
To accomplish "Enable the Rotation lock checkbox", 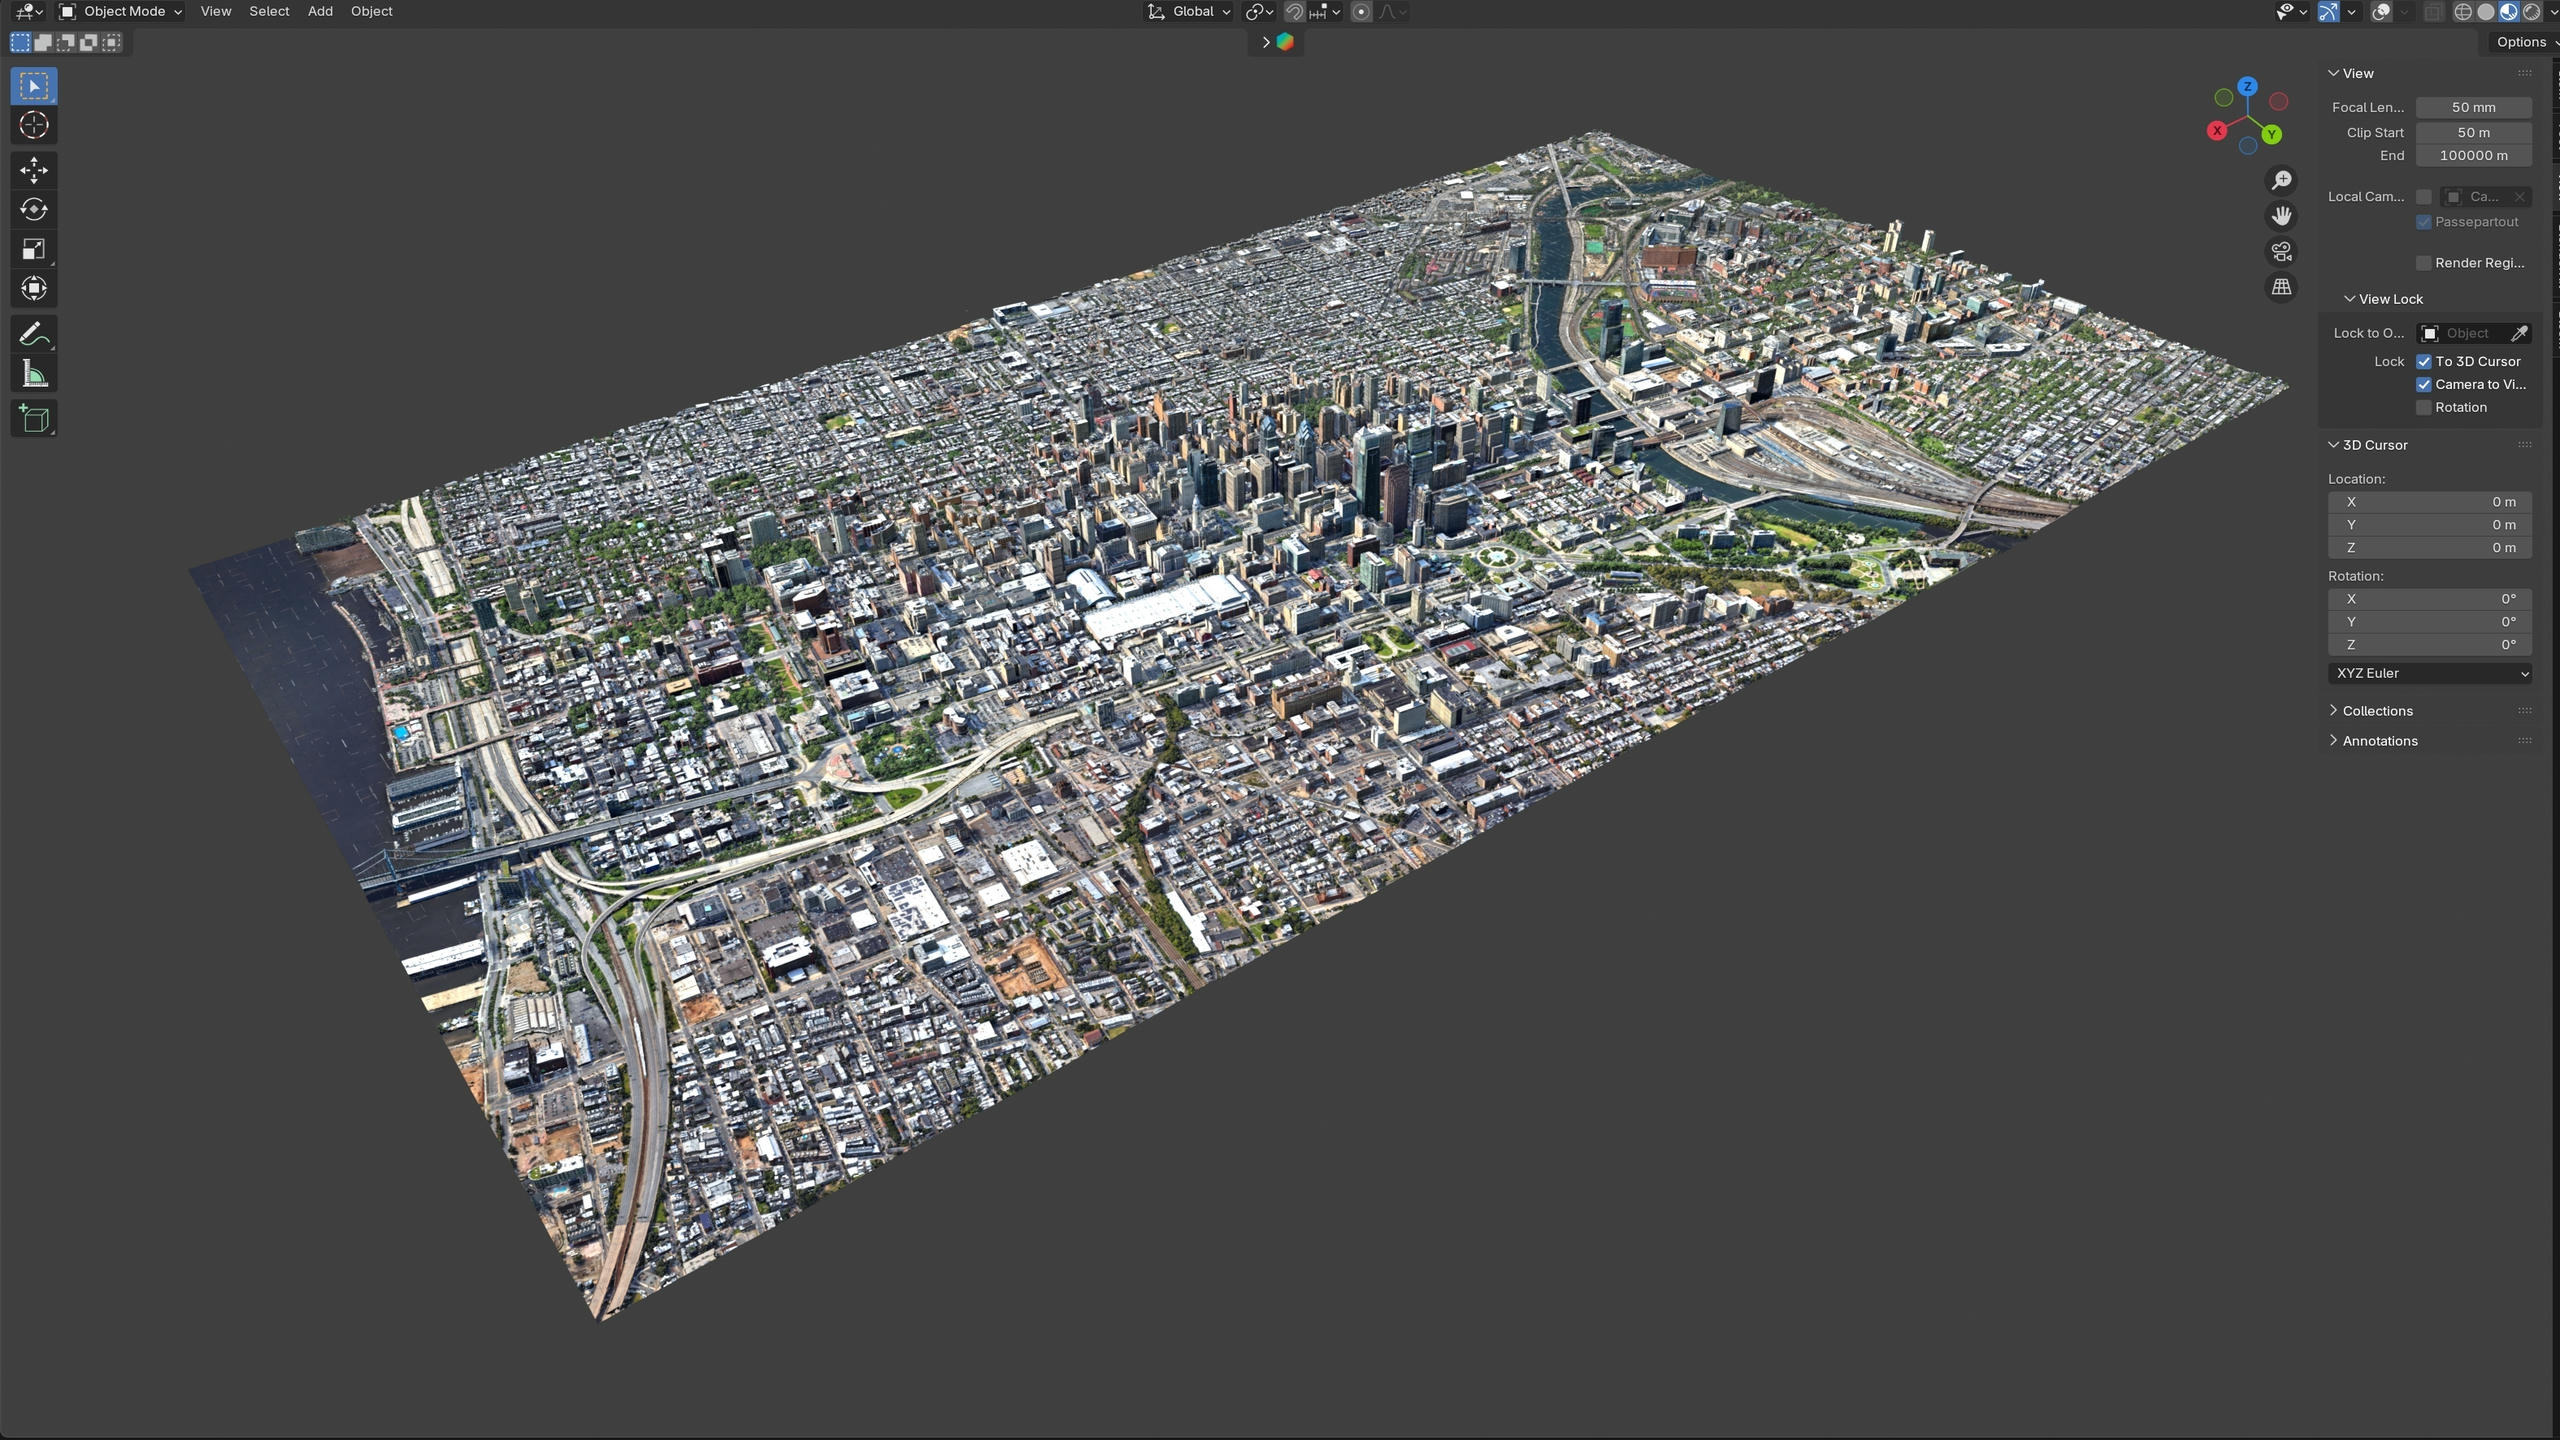I will (2424, 408).
